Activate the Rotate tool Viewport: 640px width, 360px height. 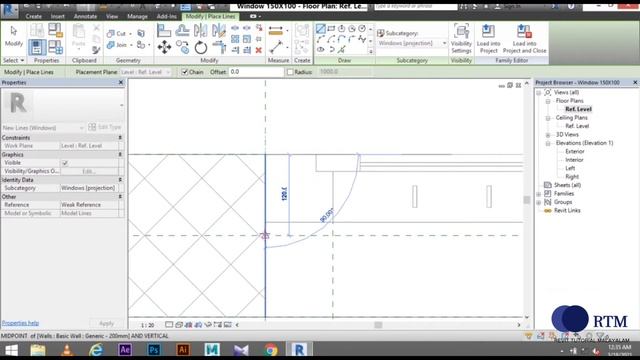click(x=200, y=47)
